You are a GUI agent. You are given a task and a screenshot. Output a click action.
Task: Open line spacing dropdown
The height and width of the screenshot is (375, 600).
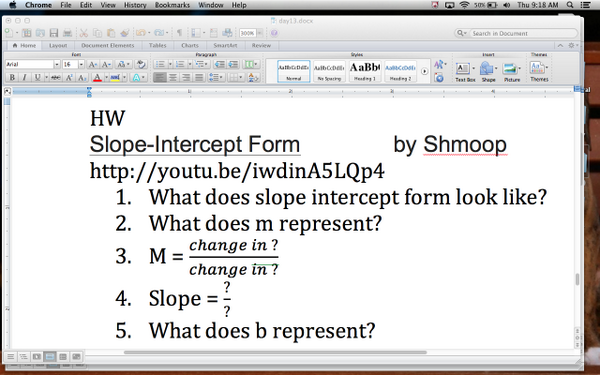pos(216,78)
